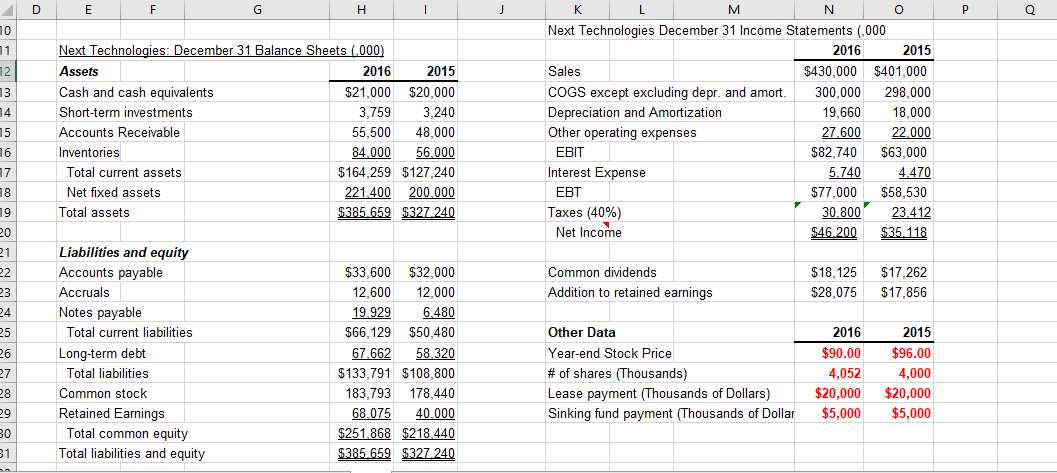Select the $133,791 total liabilities cell

[367, 373]
